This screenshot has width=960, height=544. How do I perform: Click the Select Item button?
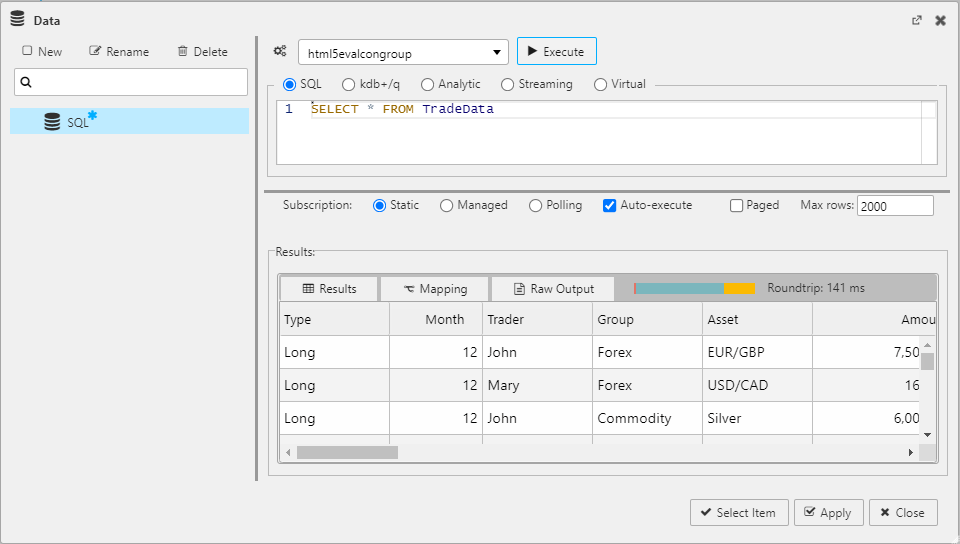click(x=739, y=512)
